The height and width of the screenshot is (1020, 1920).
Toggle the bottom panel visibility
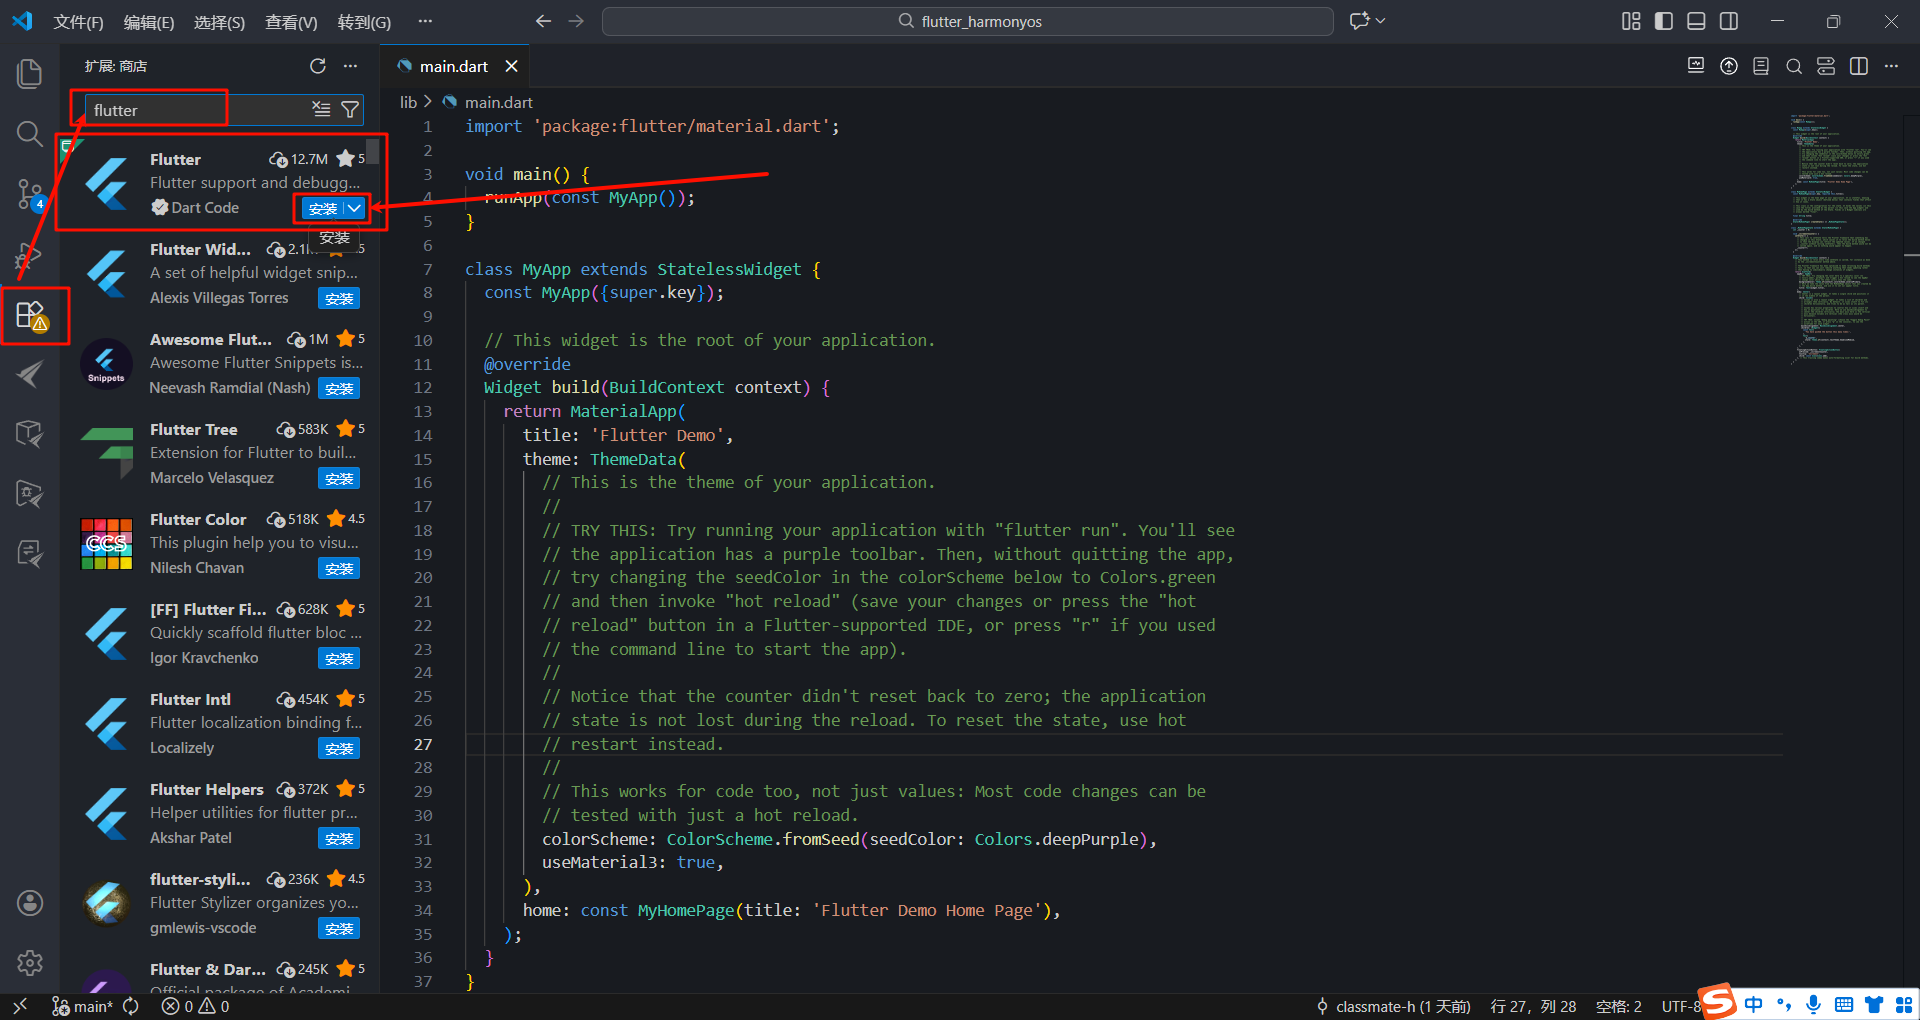[1696, 21]
